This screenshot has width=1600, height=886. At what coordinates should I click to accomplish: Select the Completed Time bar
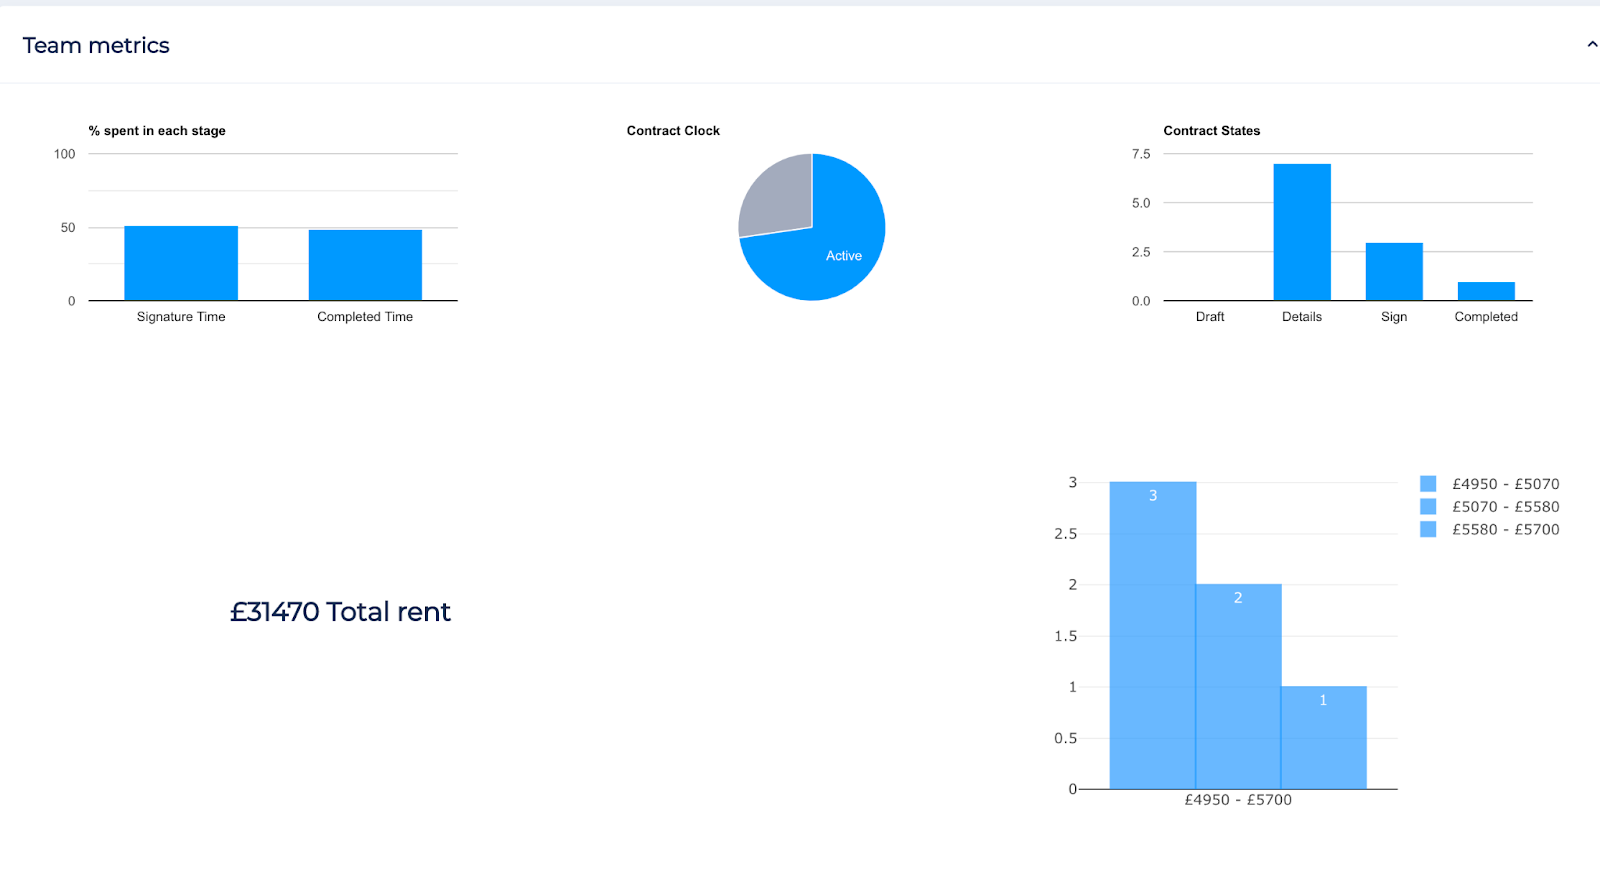365,265
